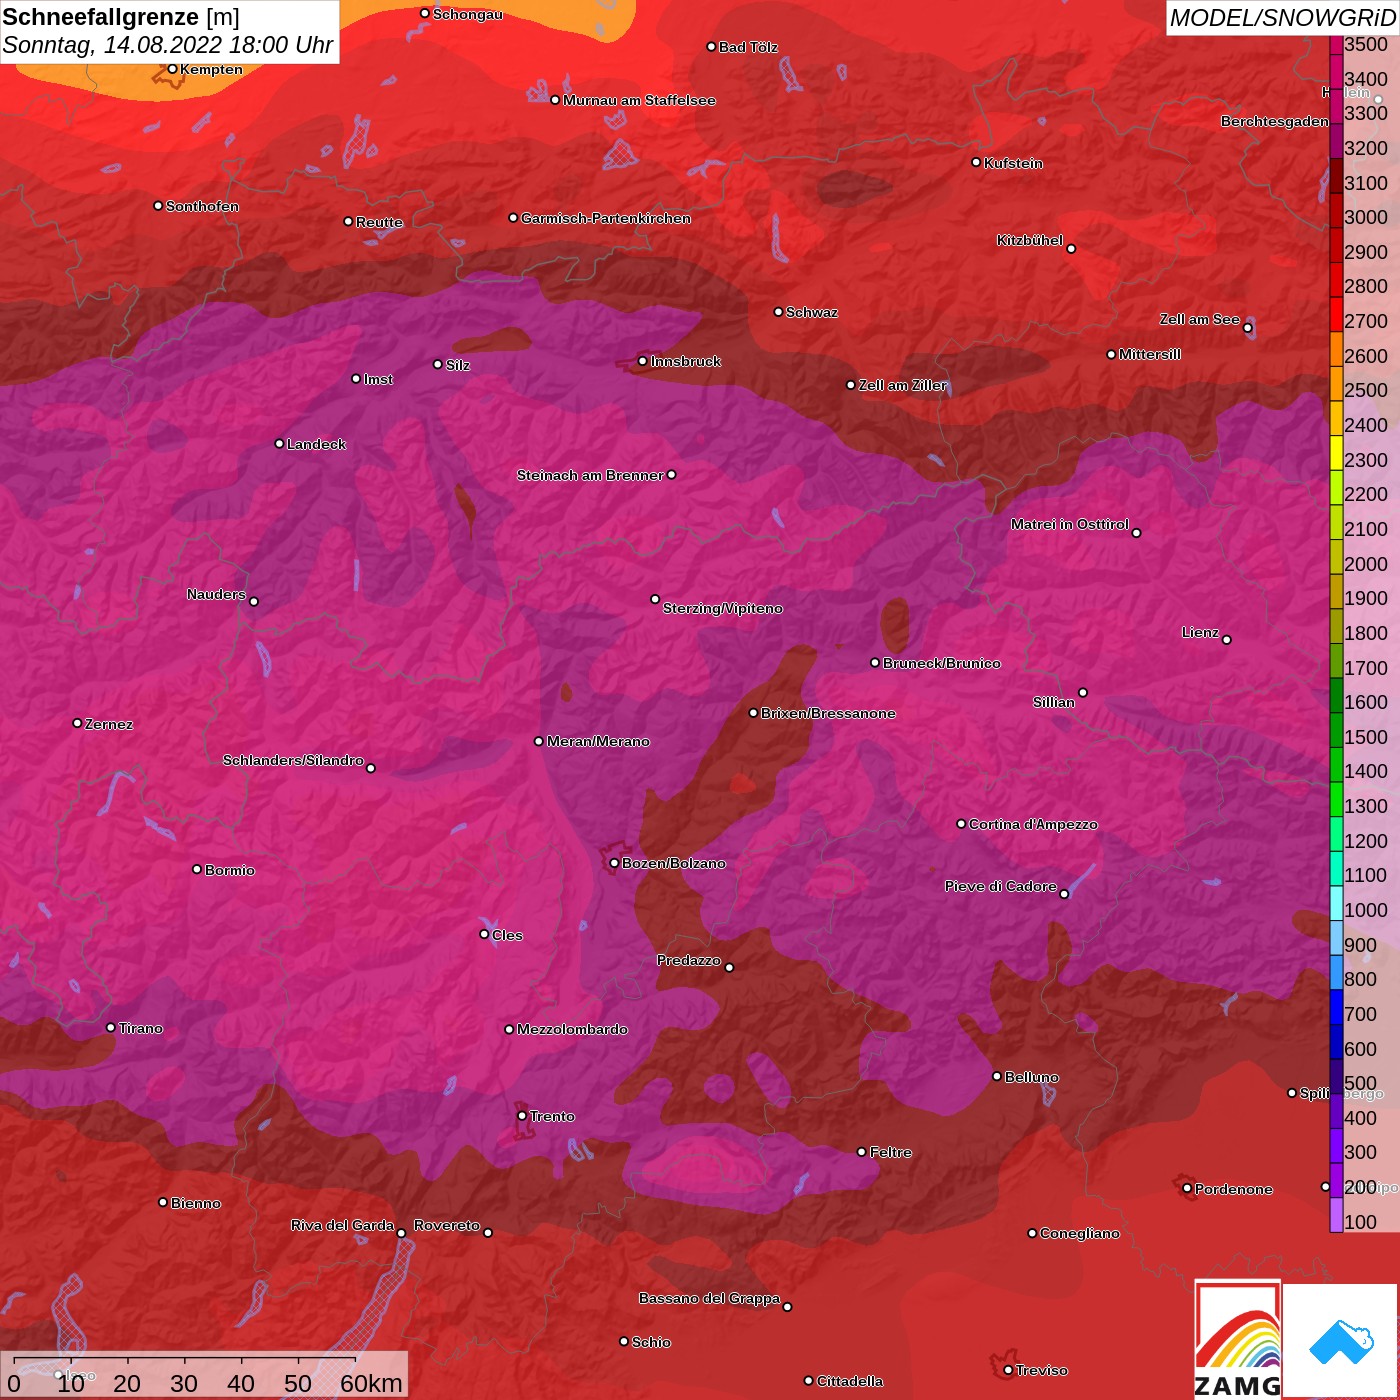Click the Innsbruck city marker dot
This screenshot has height=1400, width=1400.
pos(642,361)
